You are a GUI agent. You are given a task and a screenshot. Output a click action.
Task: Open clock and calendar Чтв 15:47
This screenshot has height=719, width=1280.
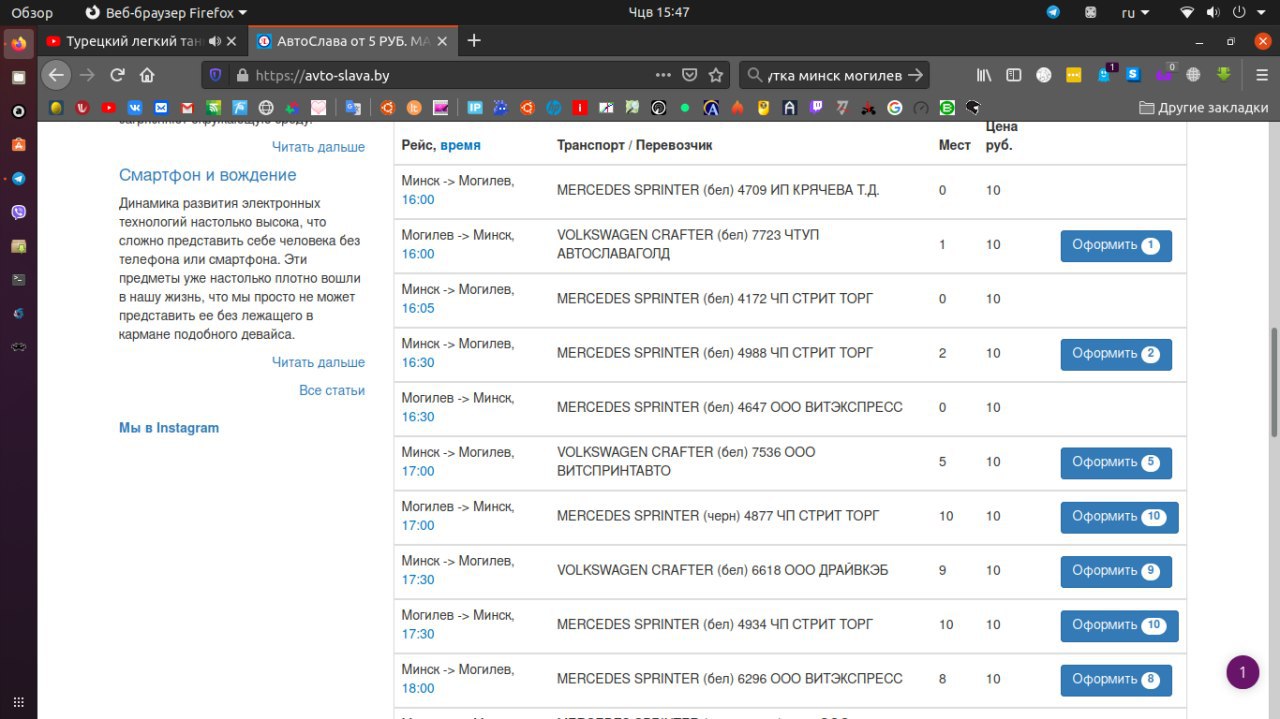click(659, 12)
